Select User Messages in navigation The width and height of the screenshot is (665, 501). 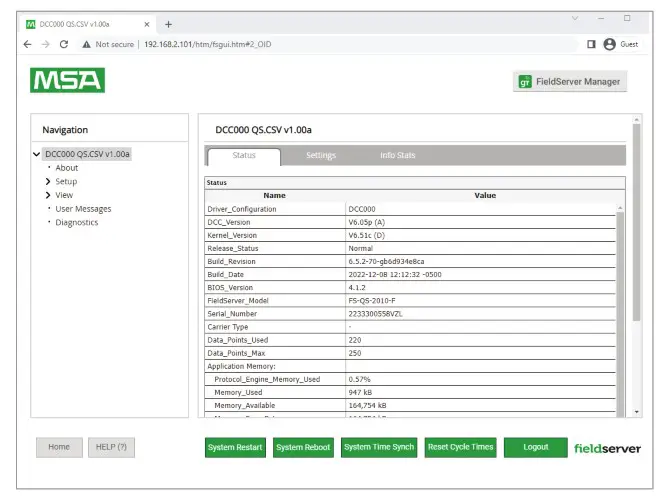click(x=83, y=209)
